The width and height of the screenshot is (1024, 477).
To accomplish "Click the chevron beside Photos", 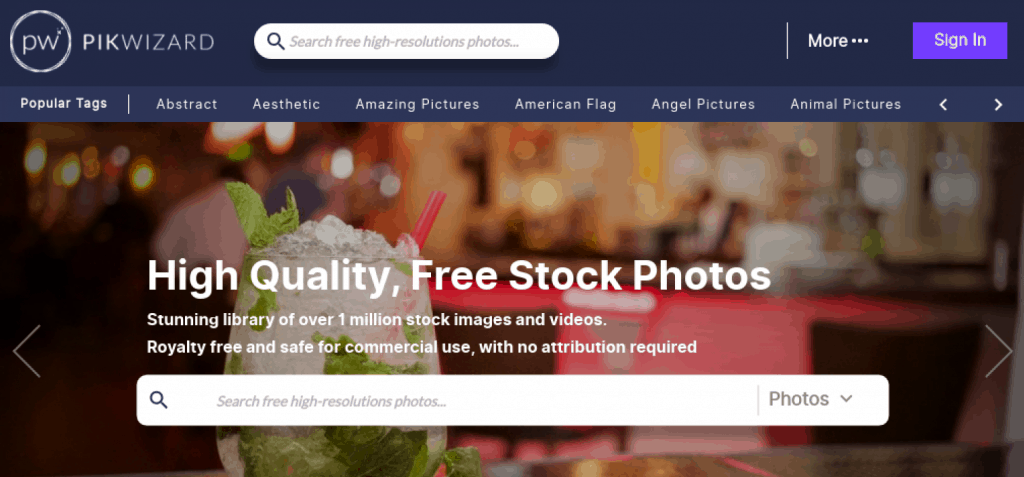I will [x=846, y=399].
